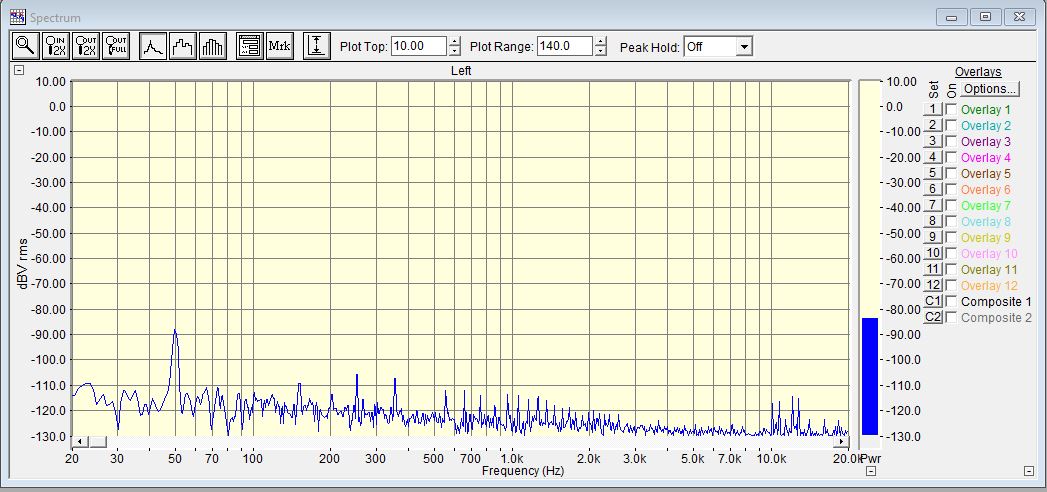1047x492 pixels.
Task: Click the dBV rms axis label
Action: (23, 263)
